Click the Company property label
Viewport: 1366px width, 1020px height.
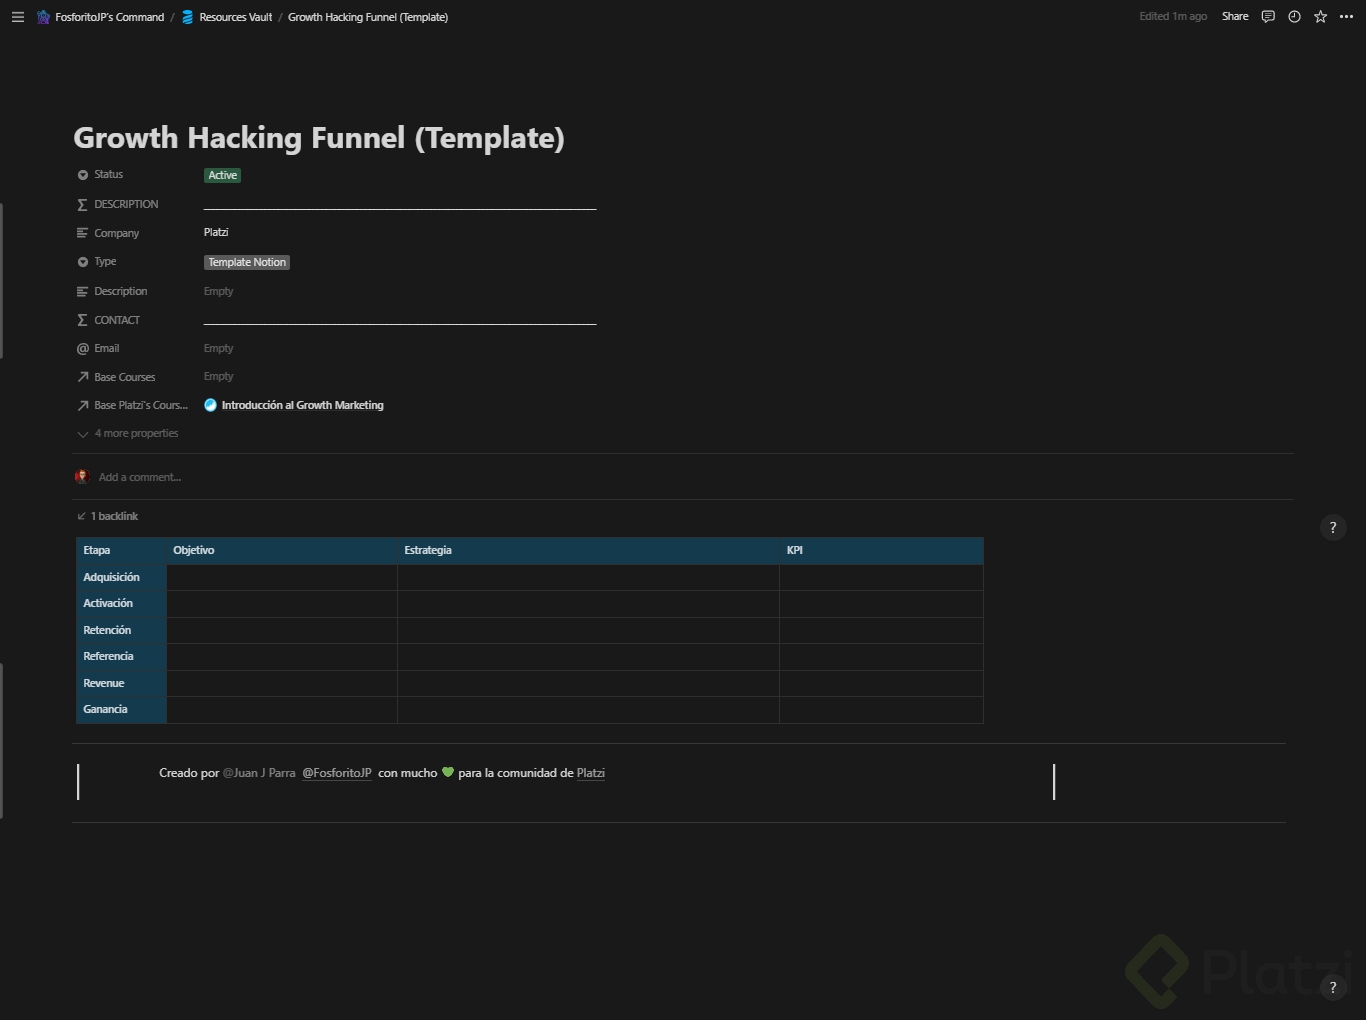pos(117,233)
